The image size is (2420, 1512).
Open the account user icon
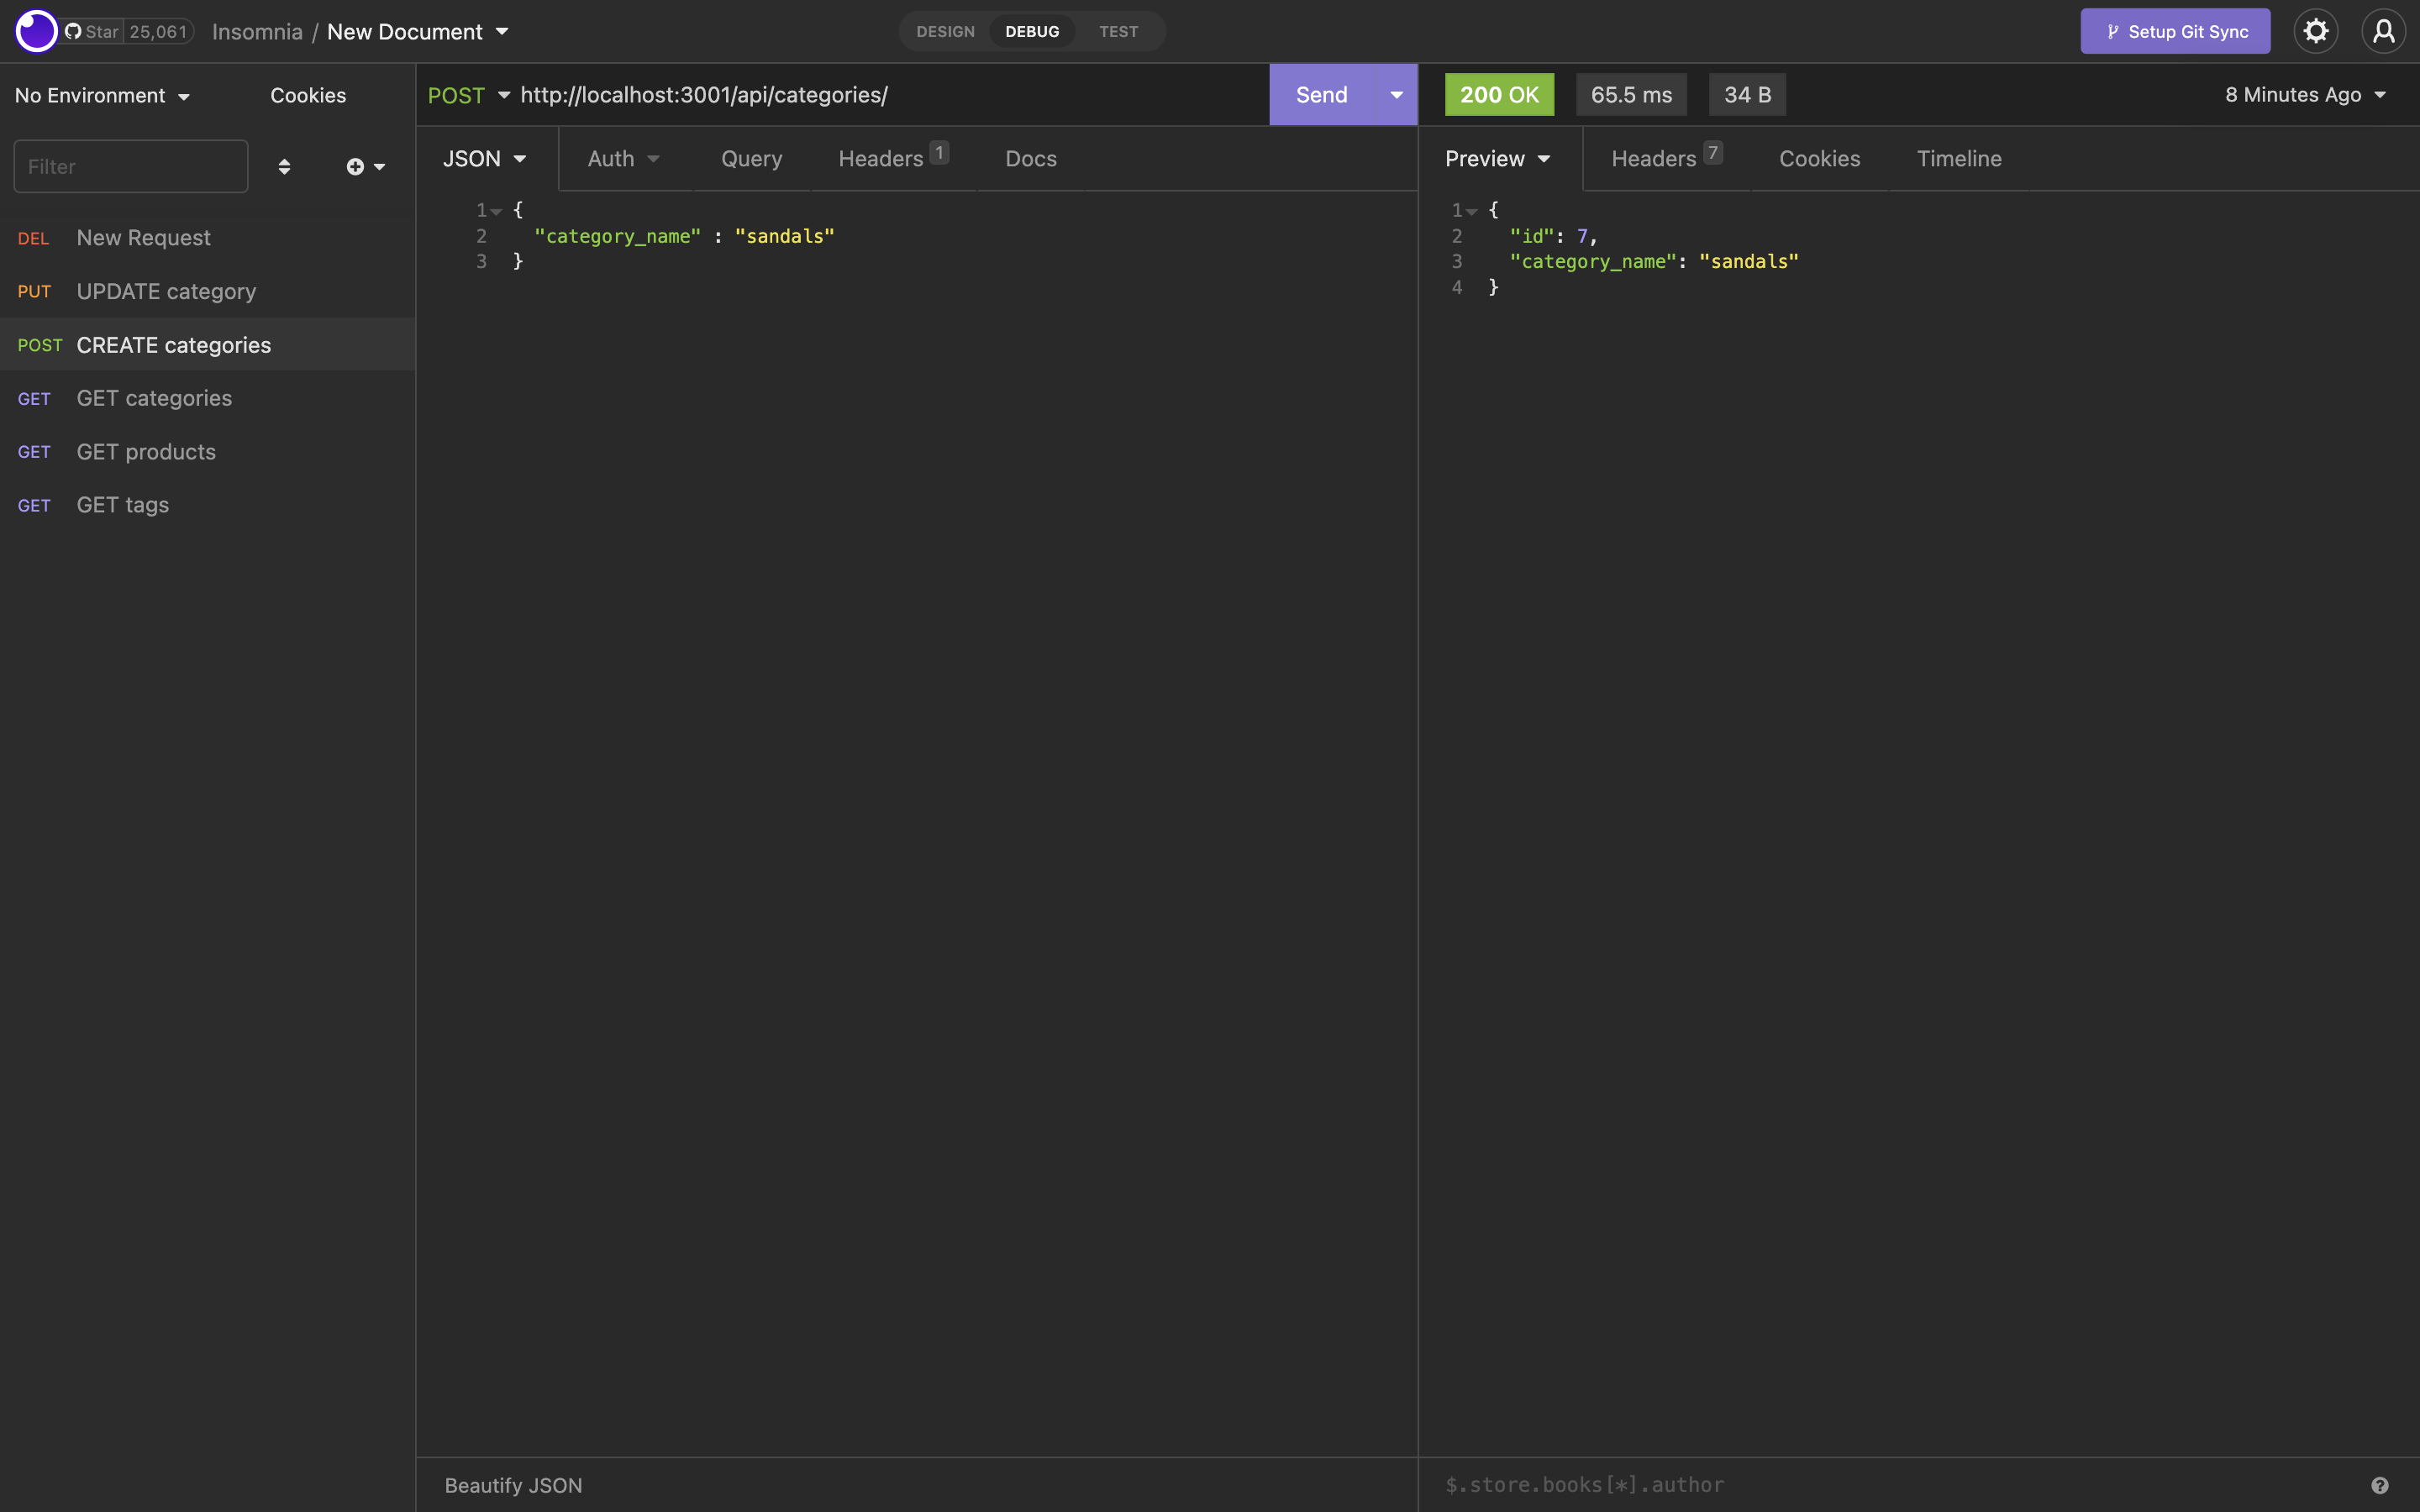[x=2383, y=31]
